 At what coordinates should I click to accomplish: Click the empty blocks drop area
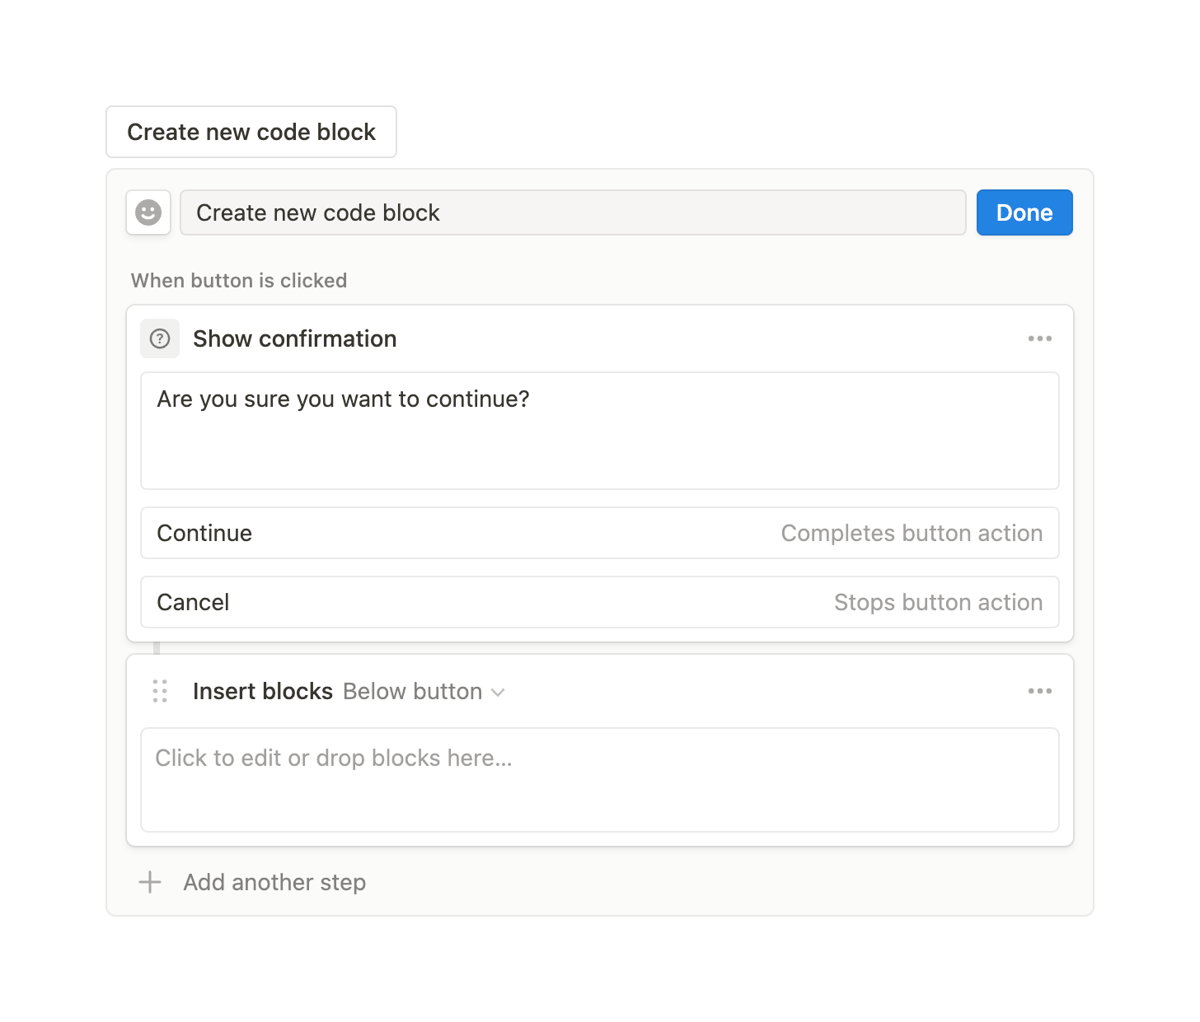[600, 780]
